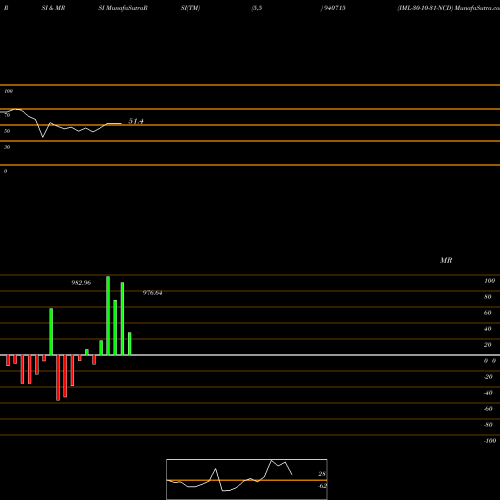Open the mini line chart thumbnail at the bottom
The width and height of the screenshot is (500, 500).
247,479
